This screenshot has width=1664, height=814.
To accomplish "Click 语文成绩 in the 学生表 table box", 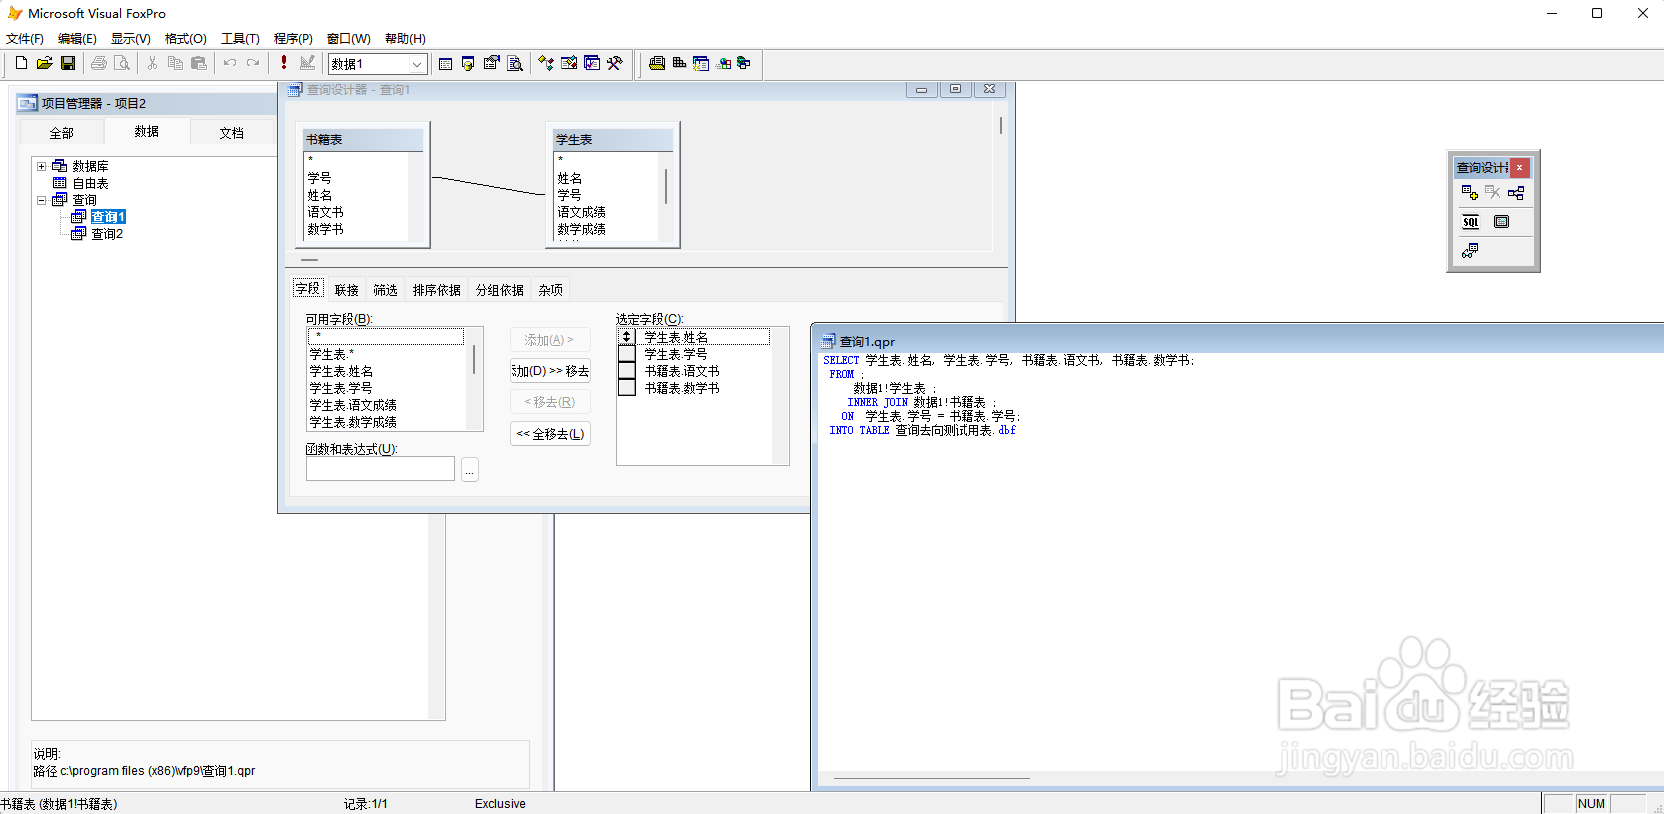I will [x=581, y=212].
